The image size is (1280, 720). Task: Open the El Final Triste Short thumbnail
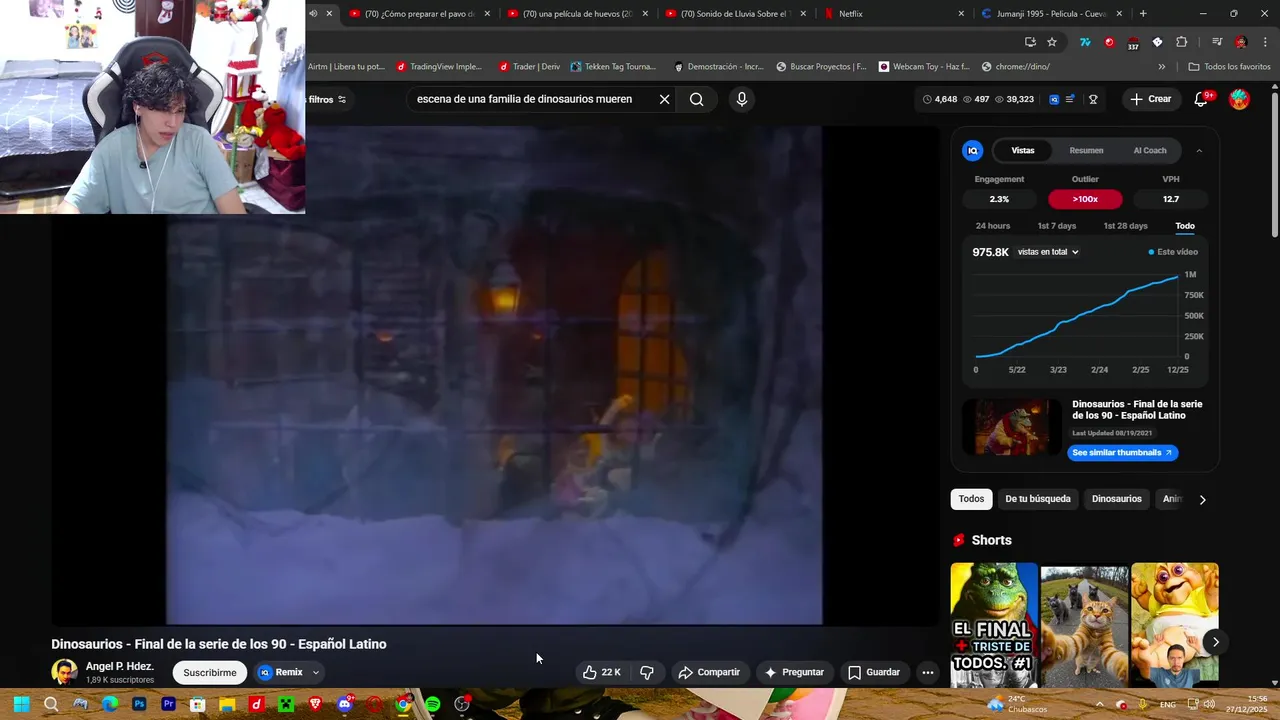994,625
